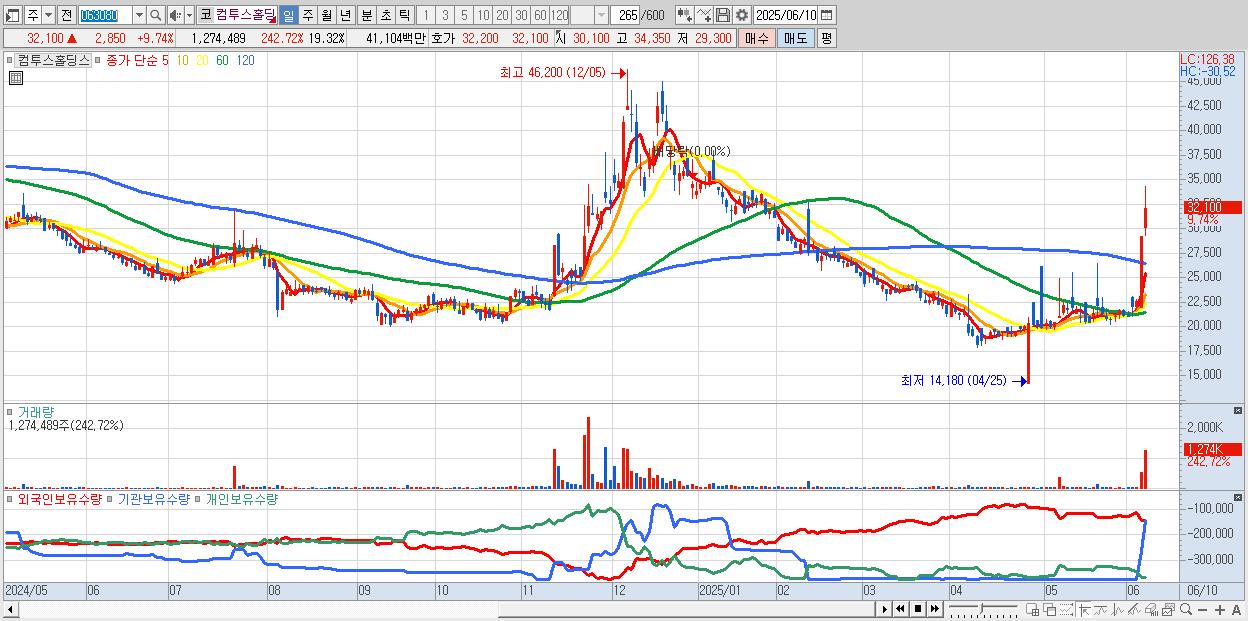Click the left arrow of horizontal scrollbar
1248x621 pixels.
pos(11,609)
